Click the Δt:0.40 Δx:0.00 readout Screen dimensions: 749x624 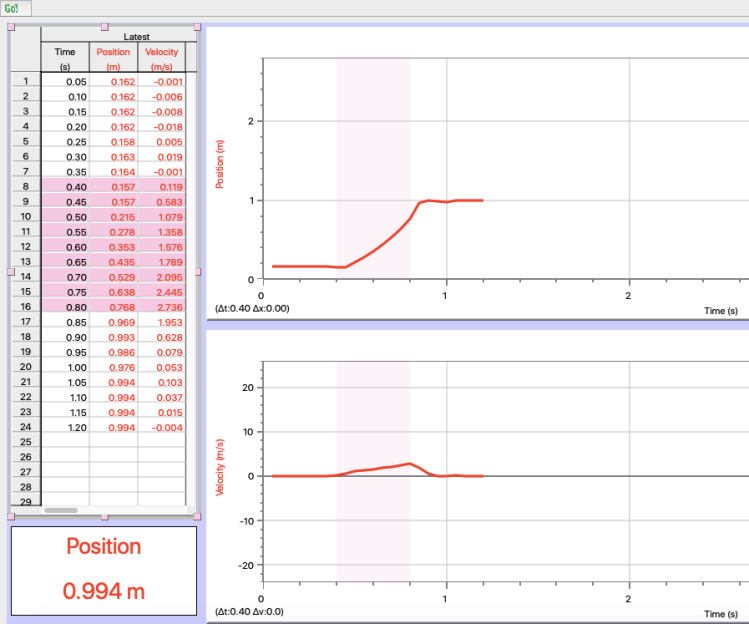(x=252, y=309)
